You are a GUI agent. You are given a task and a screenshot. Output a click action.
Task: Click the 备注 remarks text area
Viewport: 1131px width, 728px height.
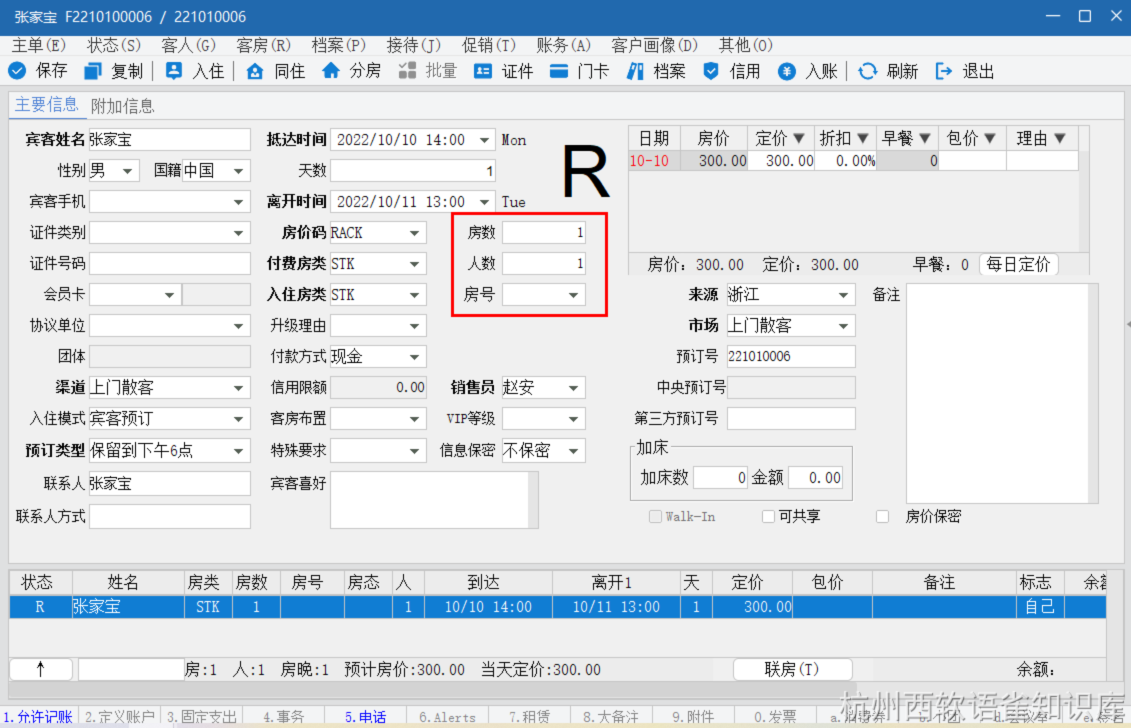pyautogui.click(x=998, y=392)
